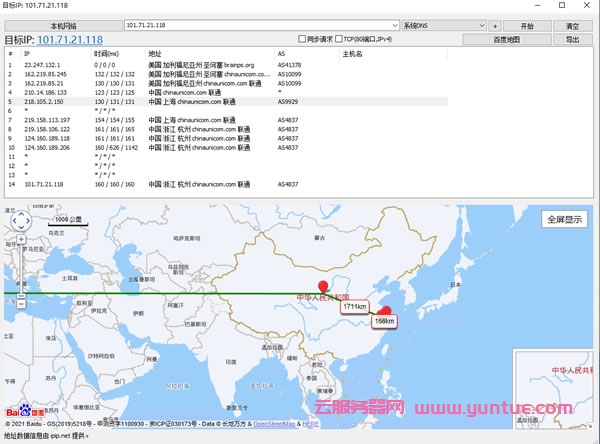Click the 地址 column header
Image resolution: width=600 pixels, height=444 pixels.
click(154, 53)
